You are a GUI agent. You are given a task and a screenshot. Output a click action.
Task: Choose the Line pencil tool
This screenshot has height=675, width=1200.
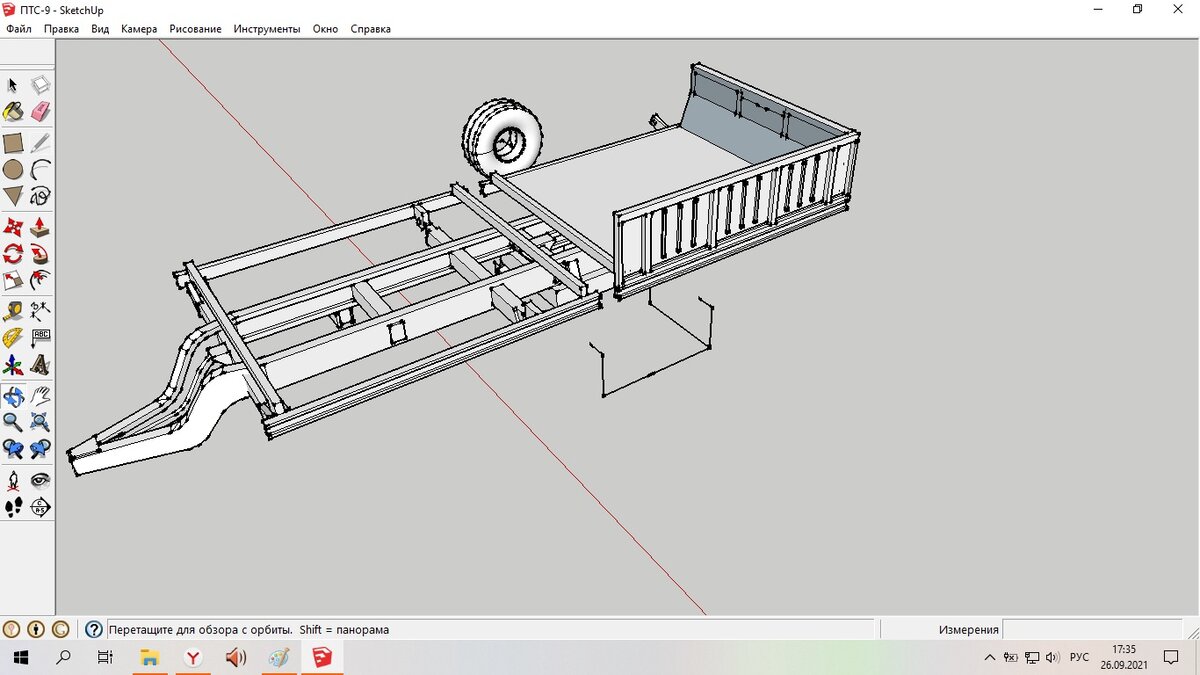(x=41, y=143)
